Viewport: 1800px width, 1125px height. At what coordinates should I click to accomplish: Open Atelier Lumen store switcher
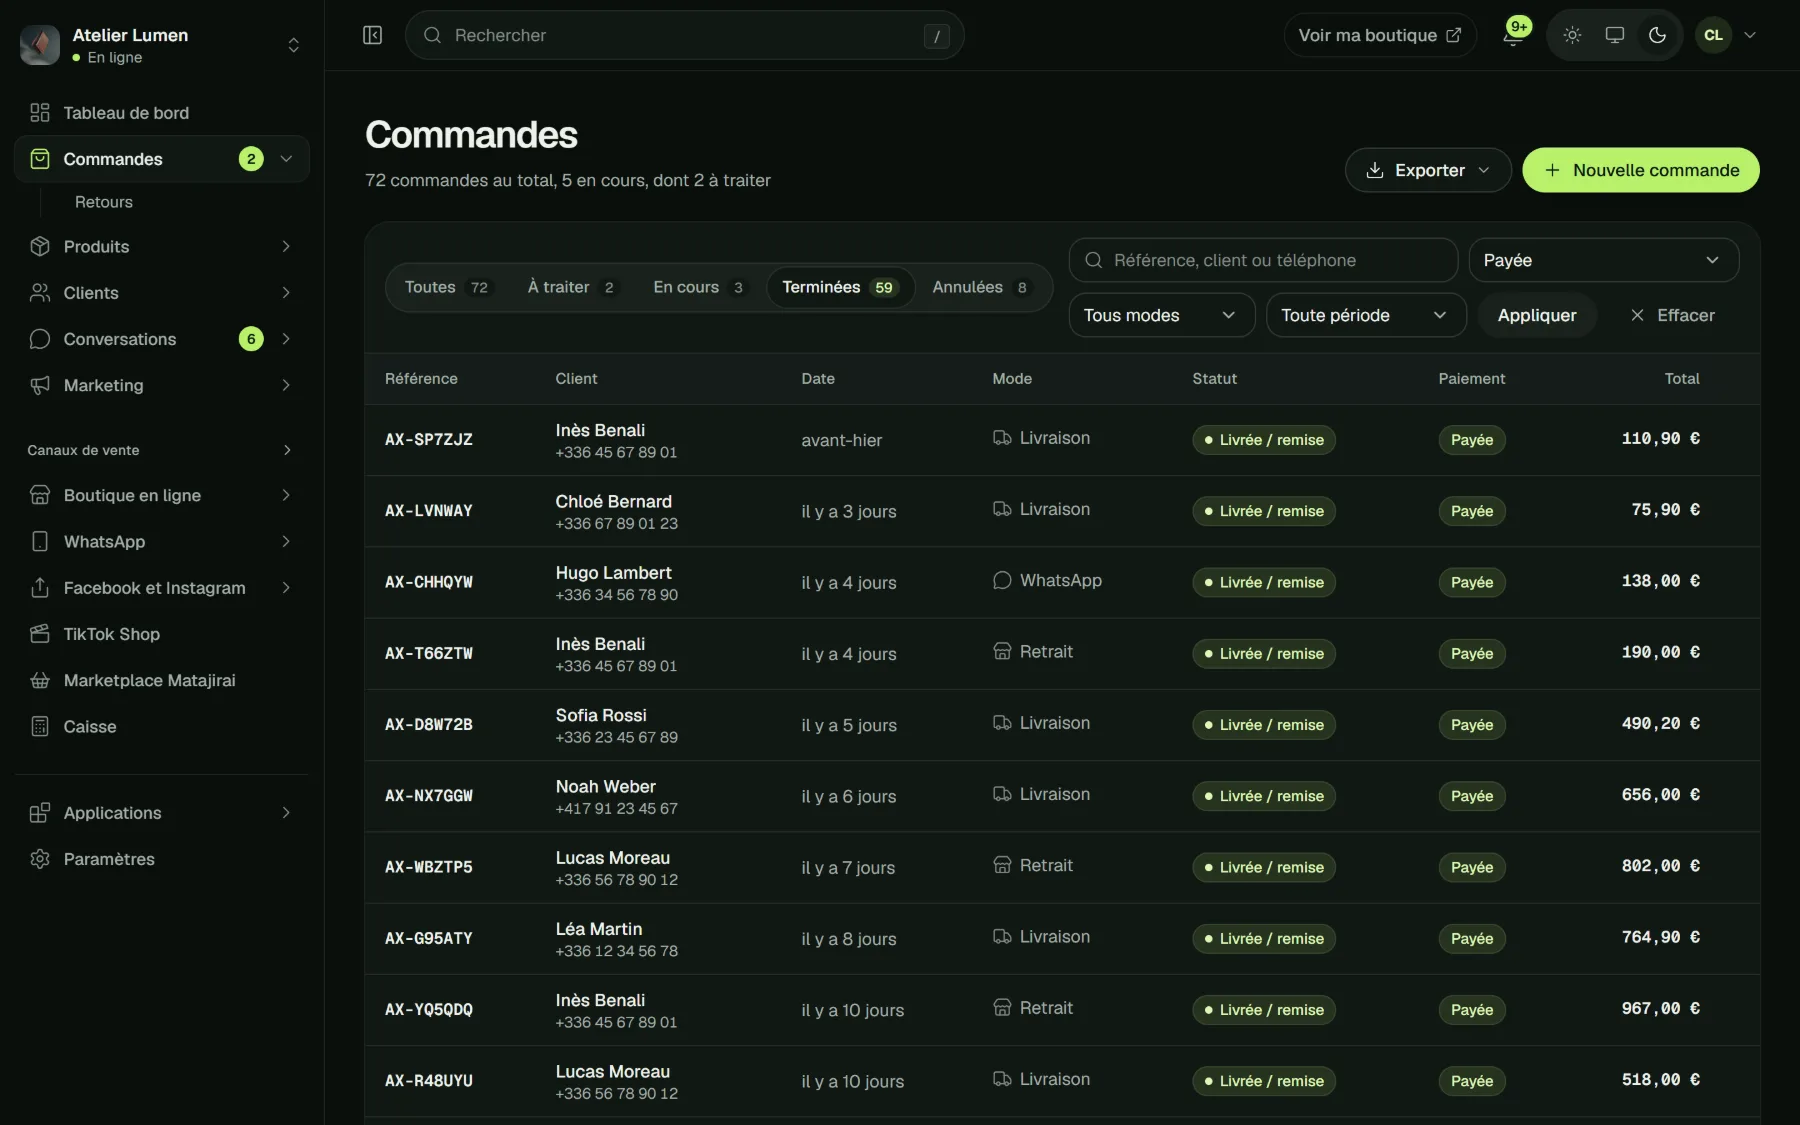click(162, 45)
